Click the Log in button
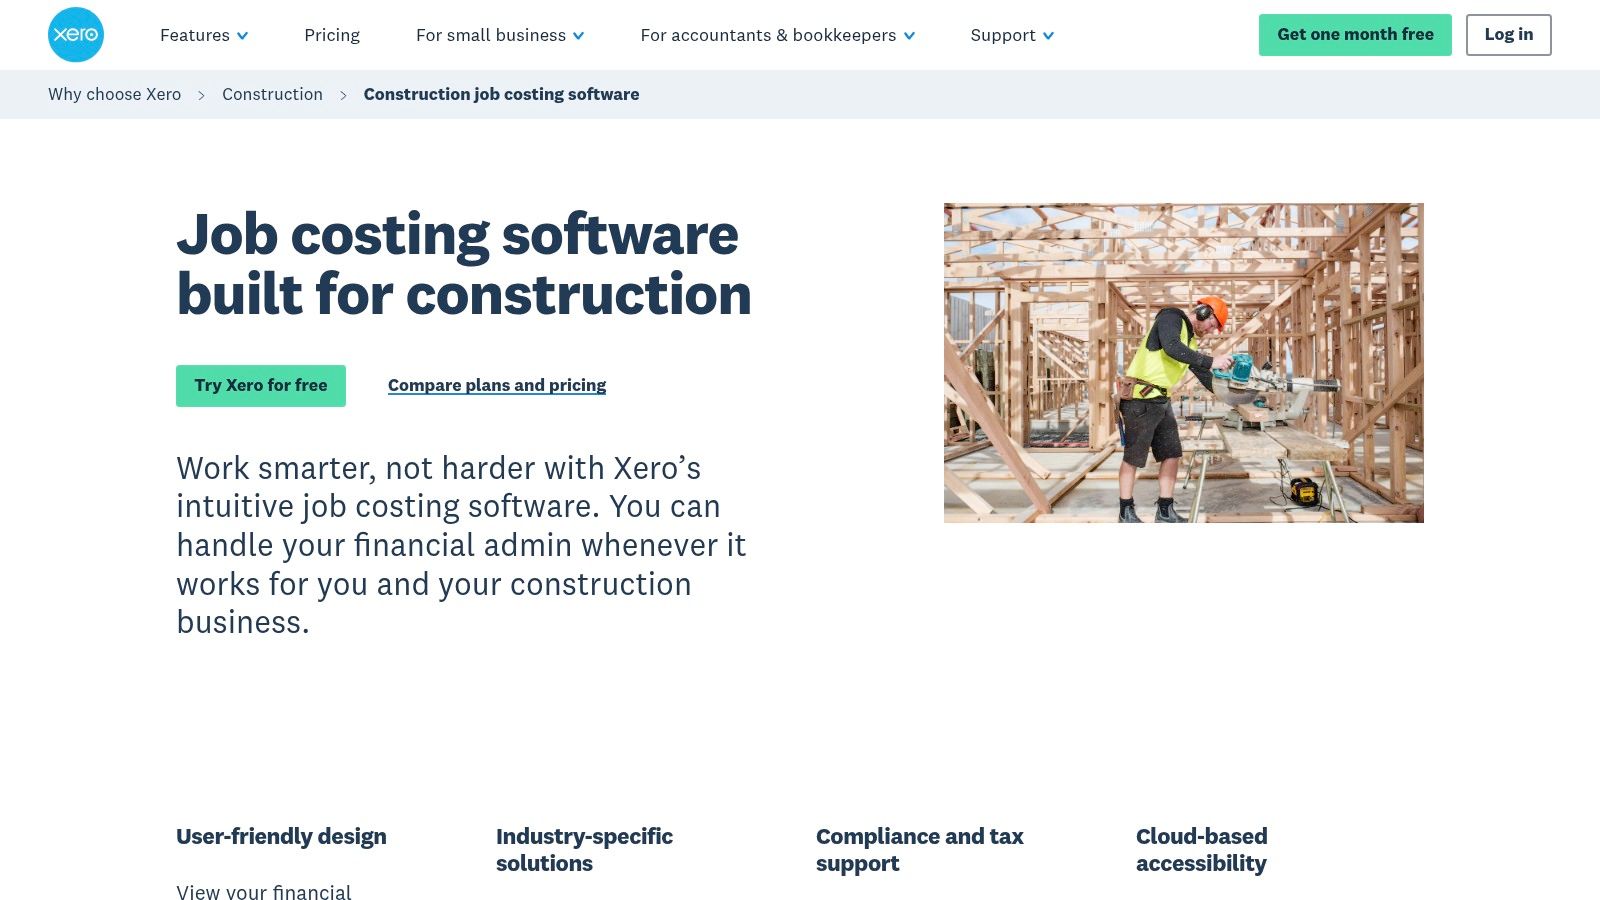The width and height of the screenshot is (1600, 900). click(1508, 35)
